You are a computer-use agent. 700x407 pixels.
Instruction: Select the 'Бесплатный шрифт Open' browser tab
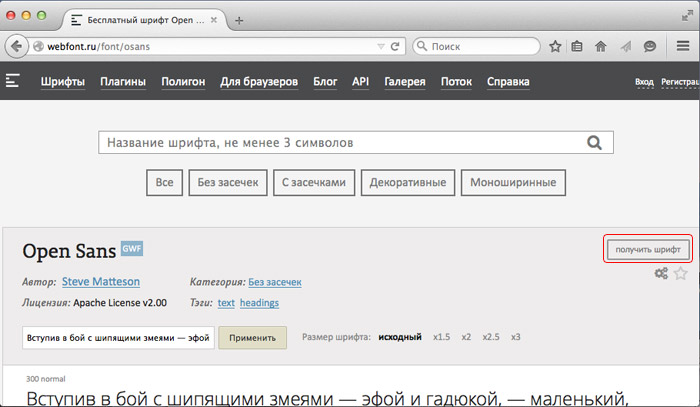(x=144, y=20)
